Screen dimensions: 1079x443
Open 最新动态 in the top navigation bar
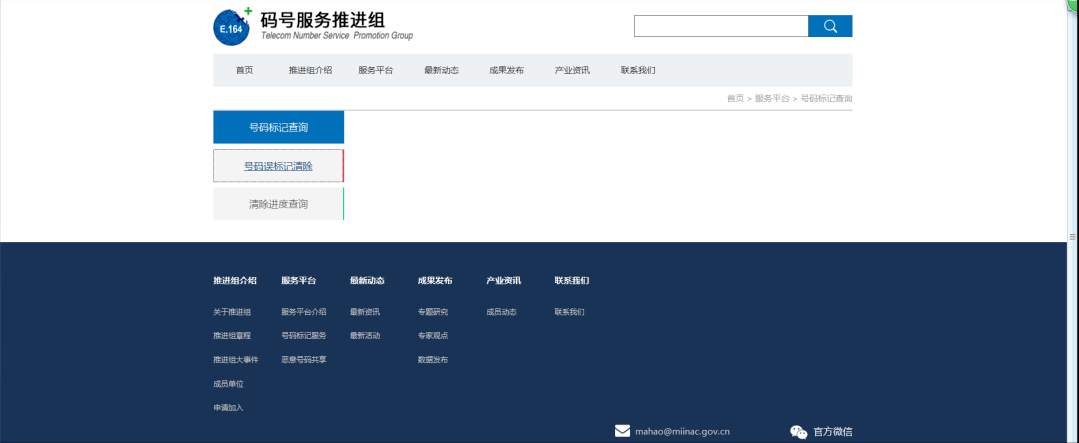[x=442, y=70]
